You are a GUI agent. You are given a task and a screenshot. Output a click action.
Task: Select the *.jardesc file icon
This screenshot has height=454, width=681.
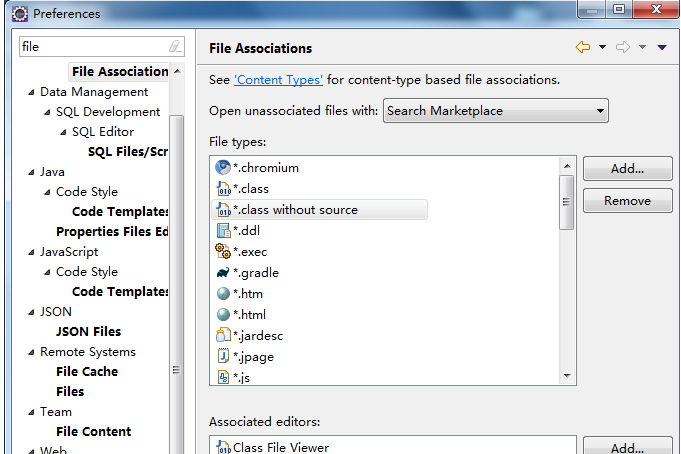click(223, 336)
